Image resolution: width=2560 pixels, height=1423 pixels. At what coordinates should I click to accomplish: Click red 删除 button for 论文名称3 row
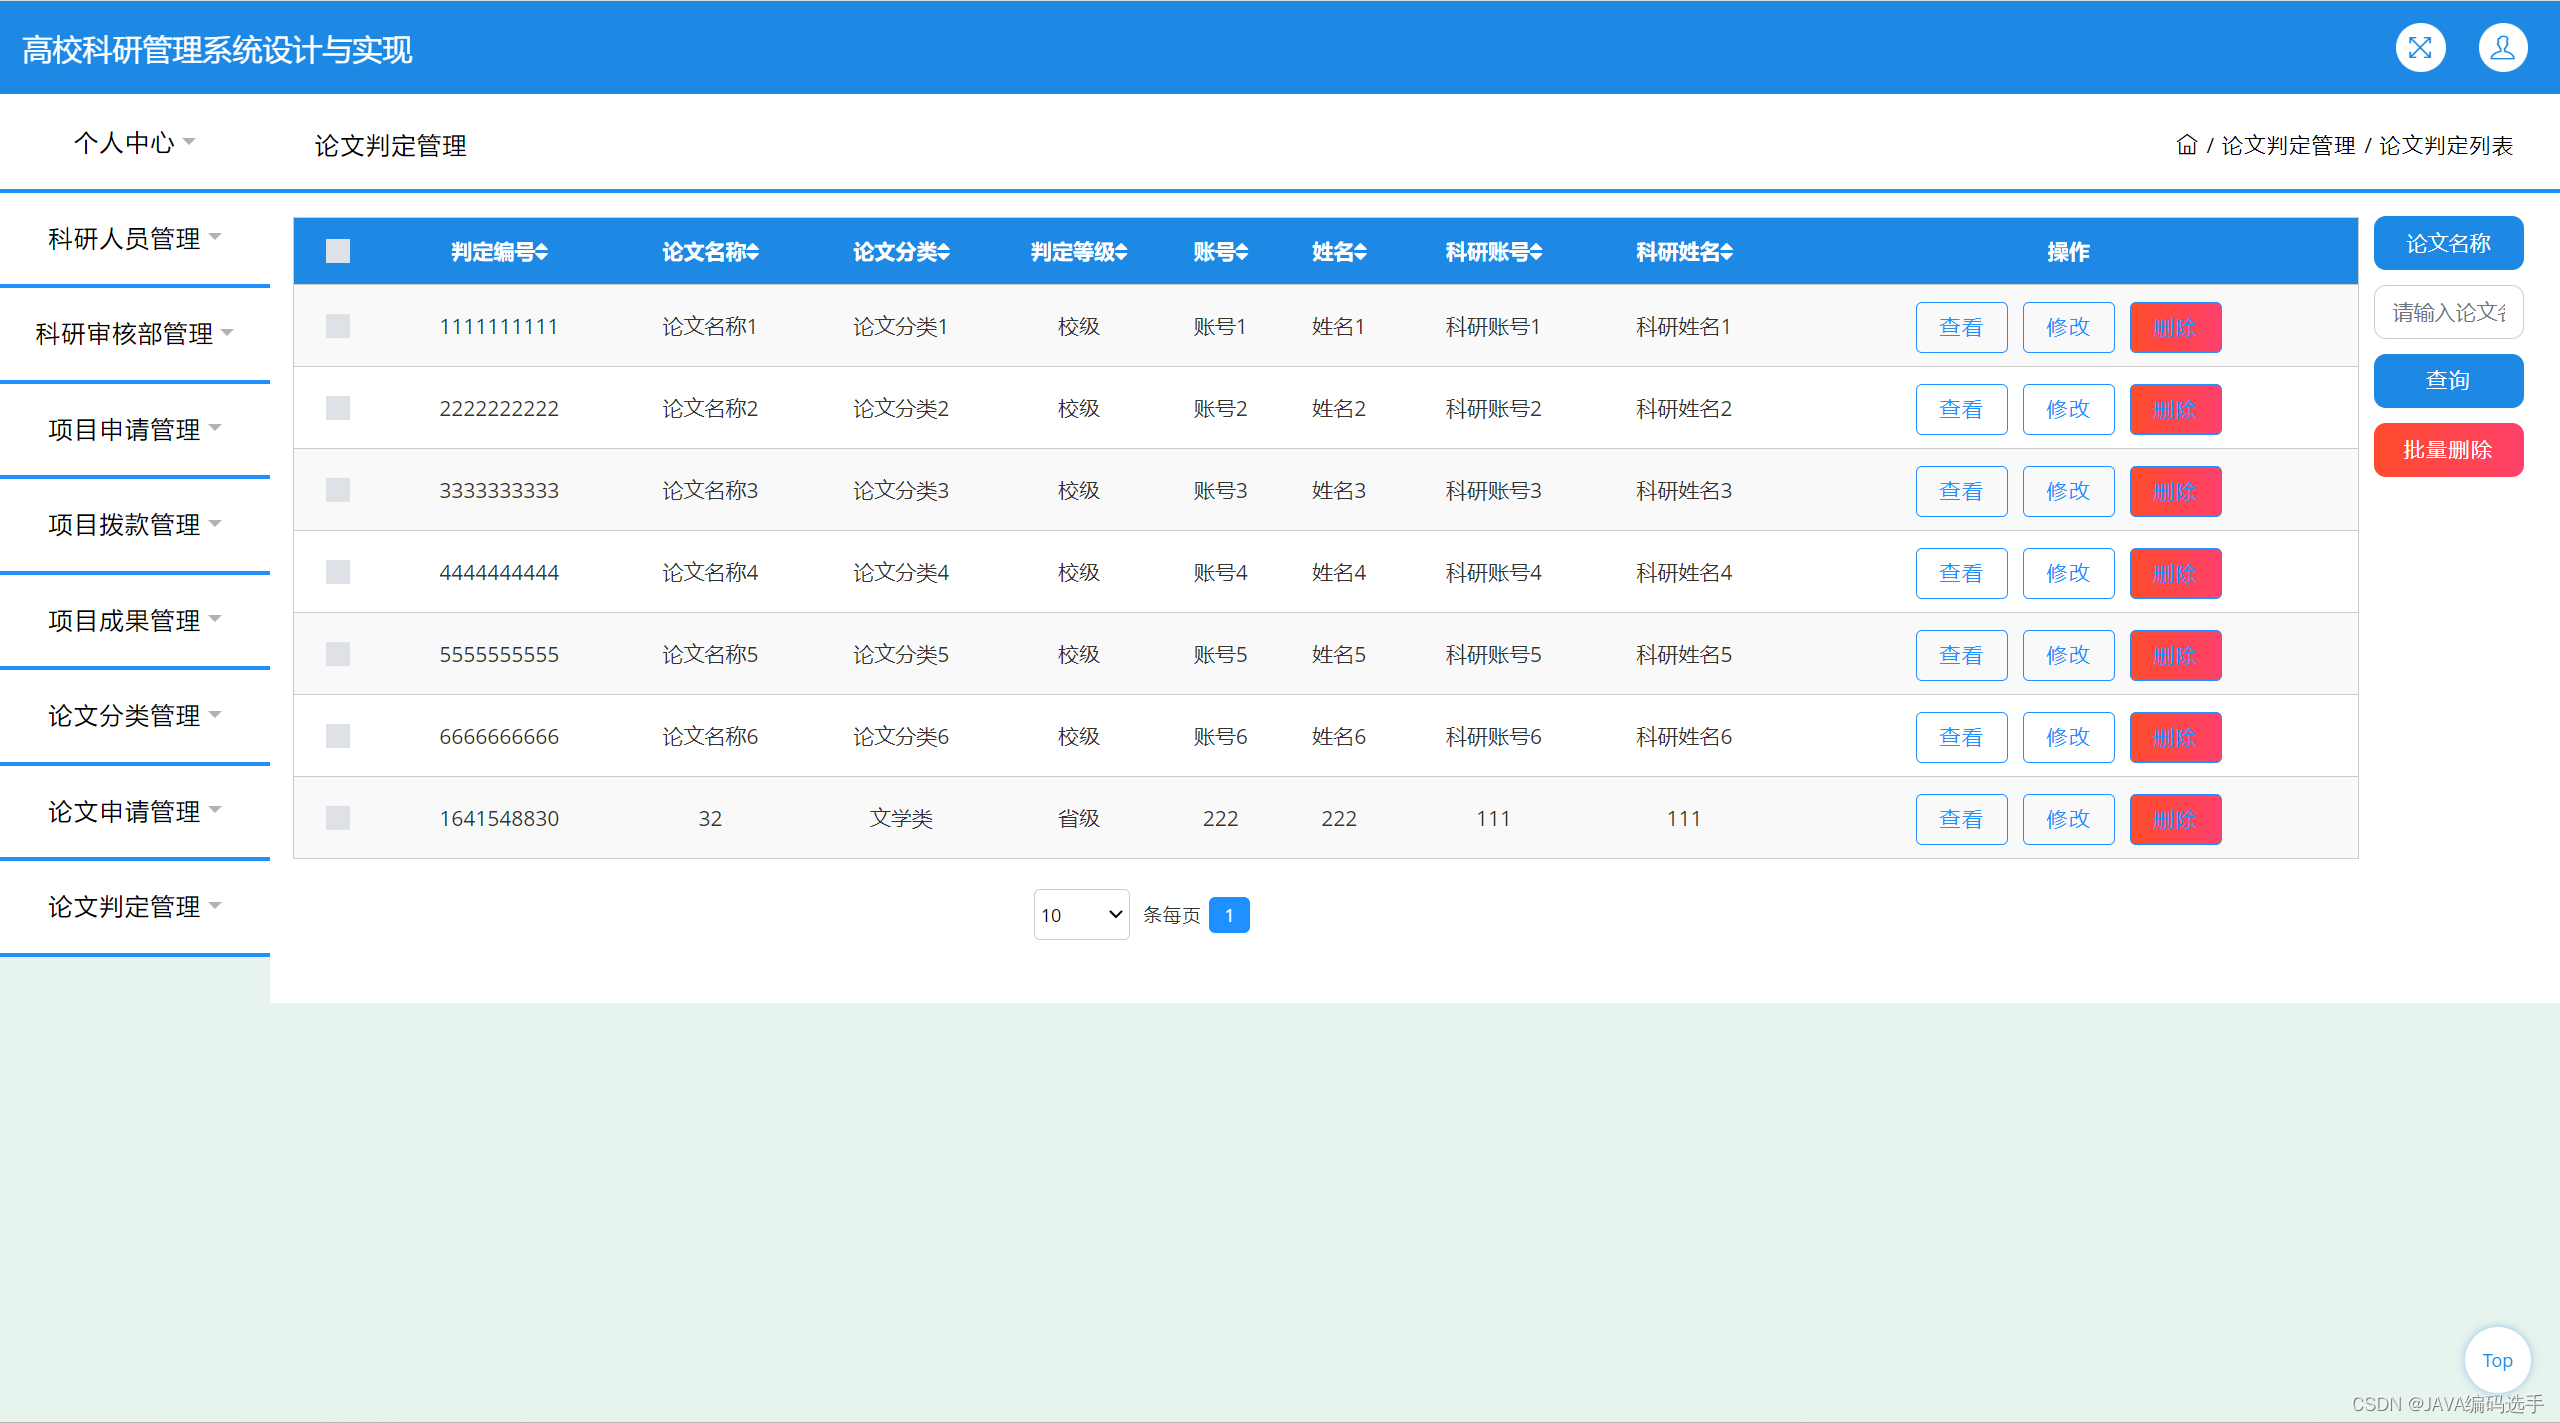pyautogui.click(x=2175, y=492)
